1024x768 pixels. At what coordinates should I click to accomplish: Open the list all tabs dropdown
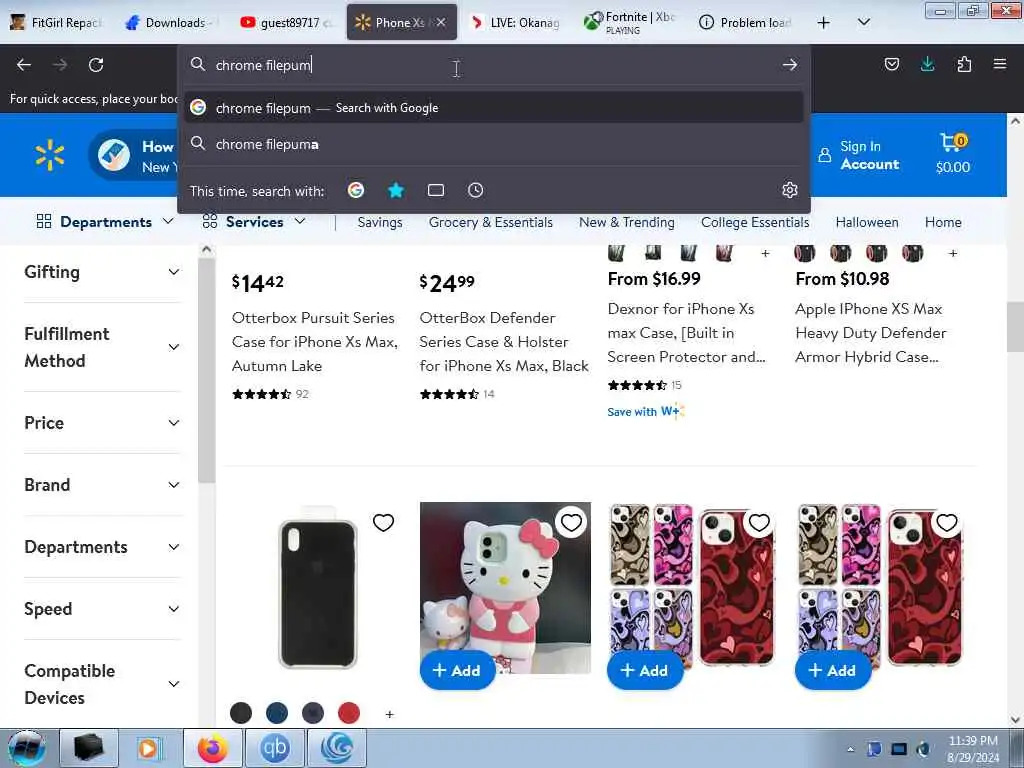point(863,22)
